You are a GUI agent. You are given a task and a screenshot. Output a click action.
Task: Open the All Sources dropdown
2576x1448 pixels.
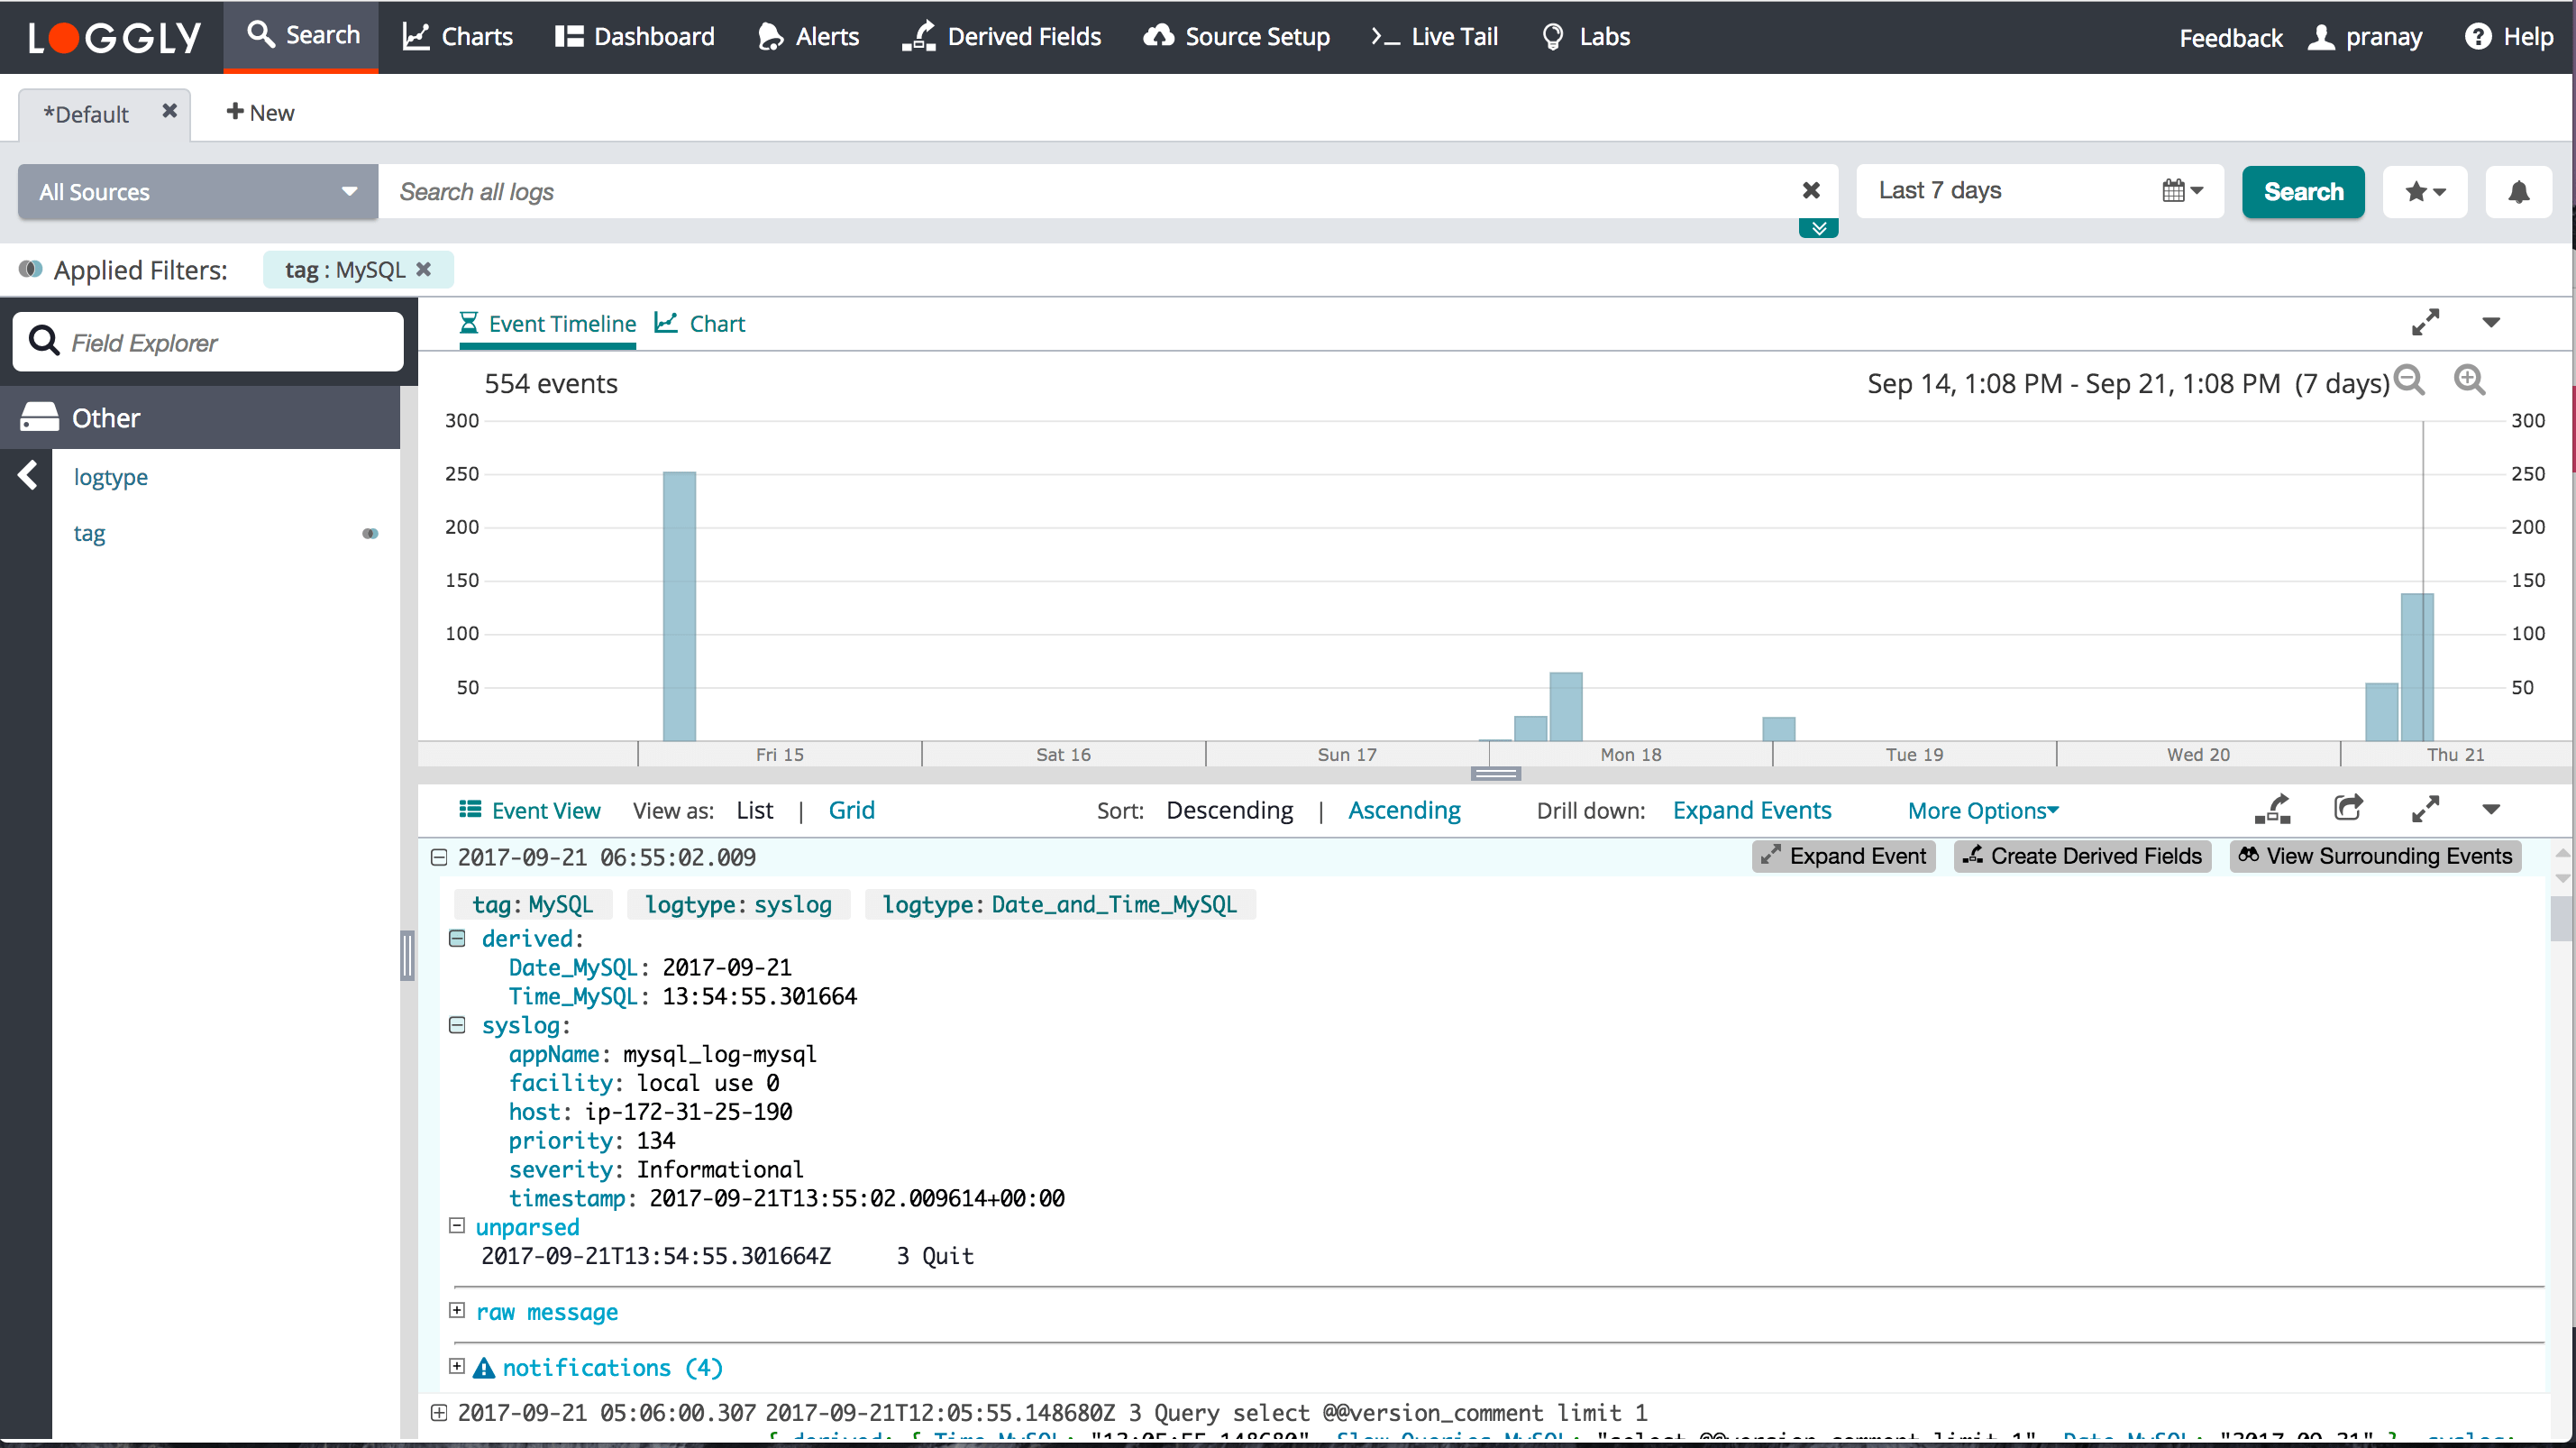point(196,191)
